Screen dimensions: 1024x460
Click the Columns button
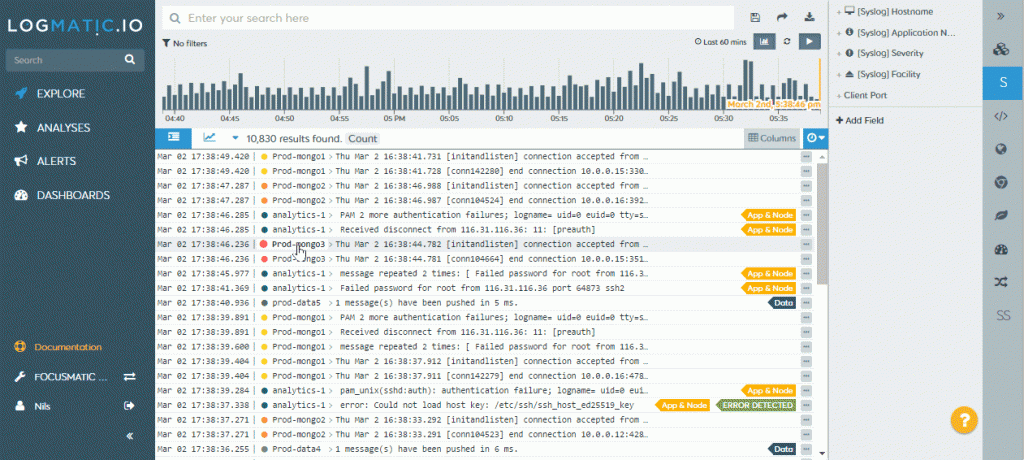(x=772, y=138)
